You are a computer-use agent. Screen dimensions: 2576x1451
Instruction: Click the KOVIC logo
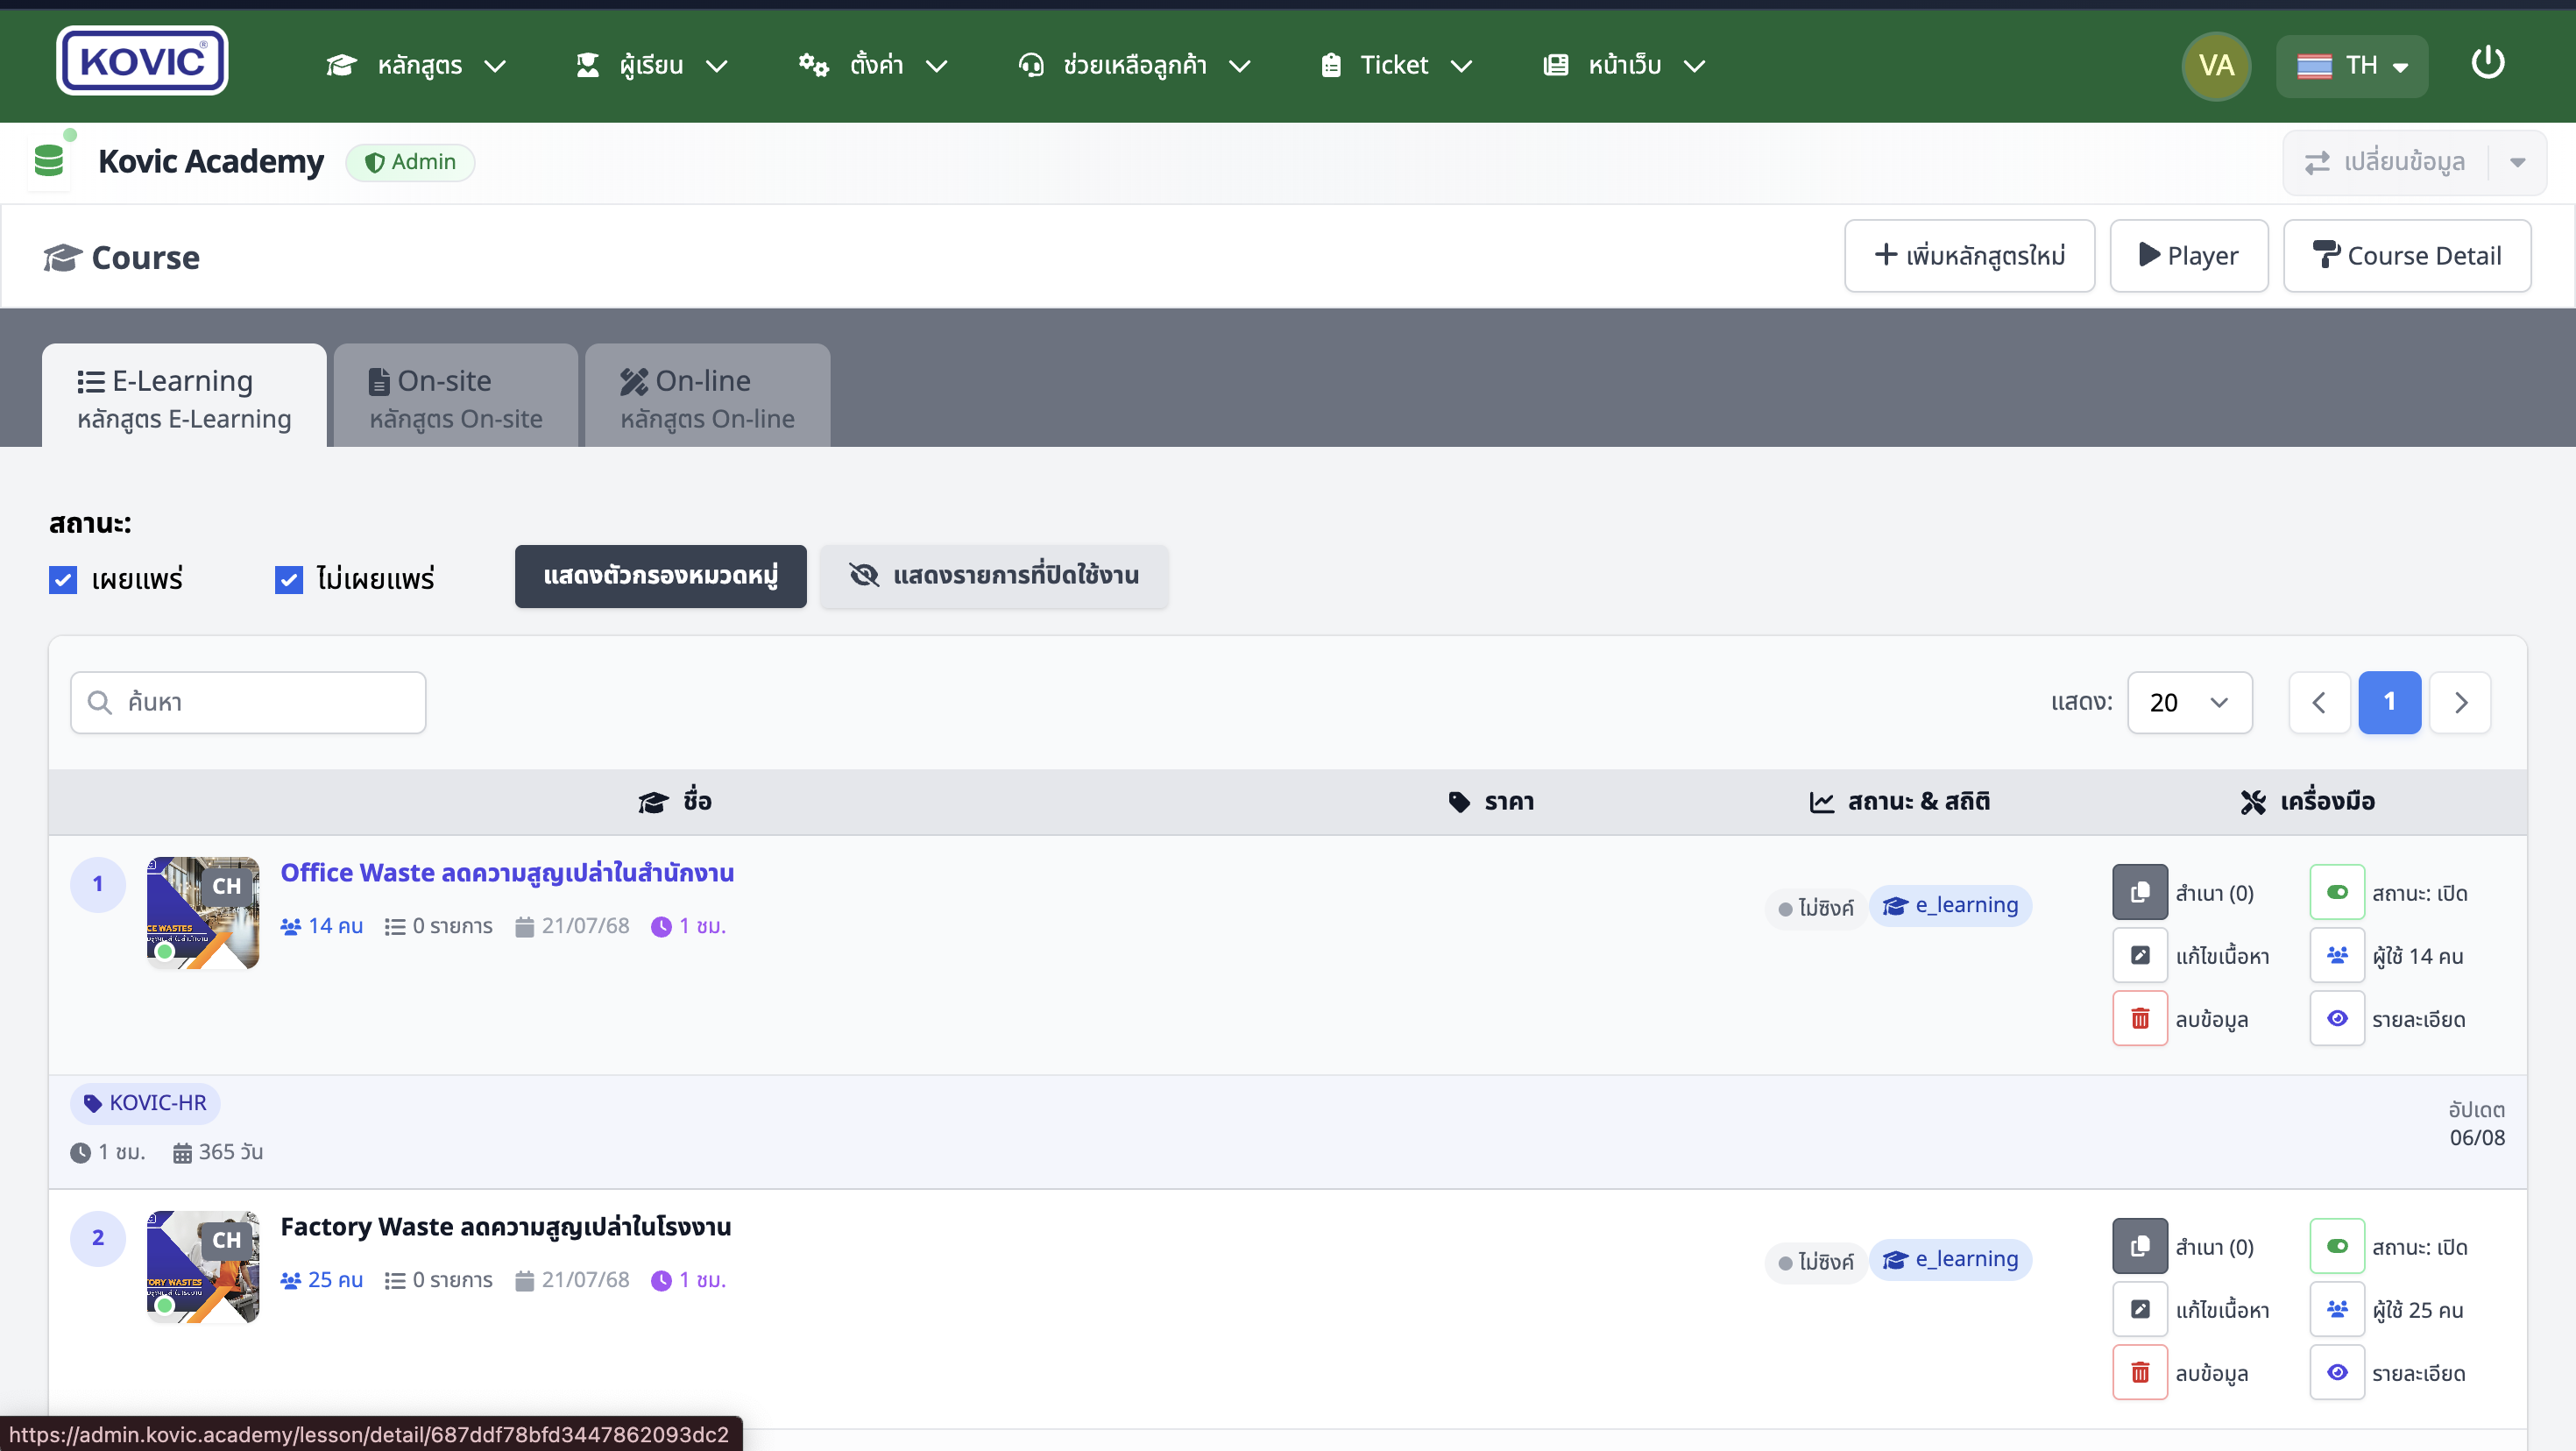pyautogui.click(x=142, y=61)
